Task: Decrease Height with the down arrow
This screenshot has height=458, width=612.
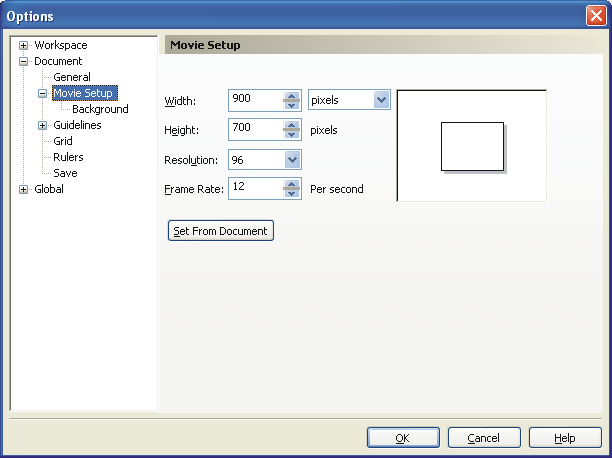Action: coord(291,135)
